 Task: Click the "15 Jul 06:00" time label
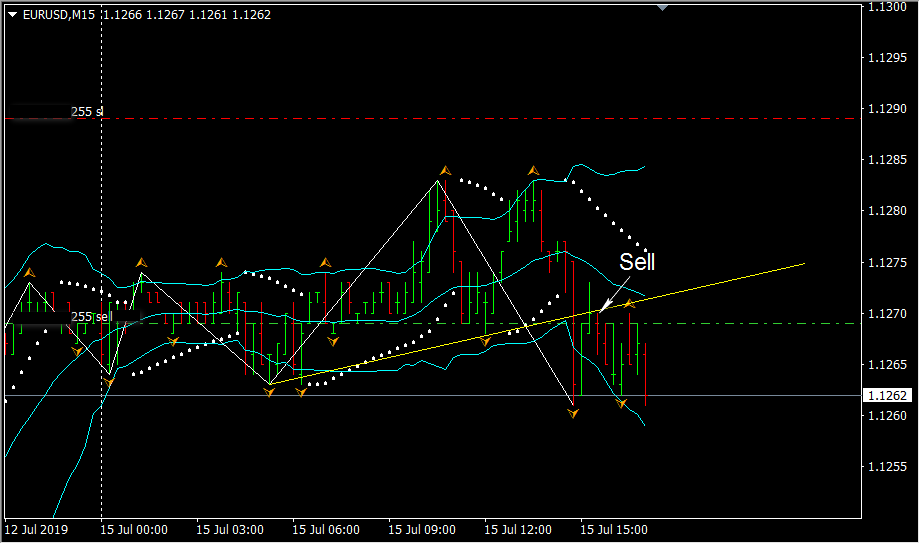(x=326, y=530)
